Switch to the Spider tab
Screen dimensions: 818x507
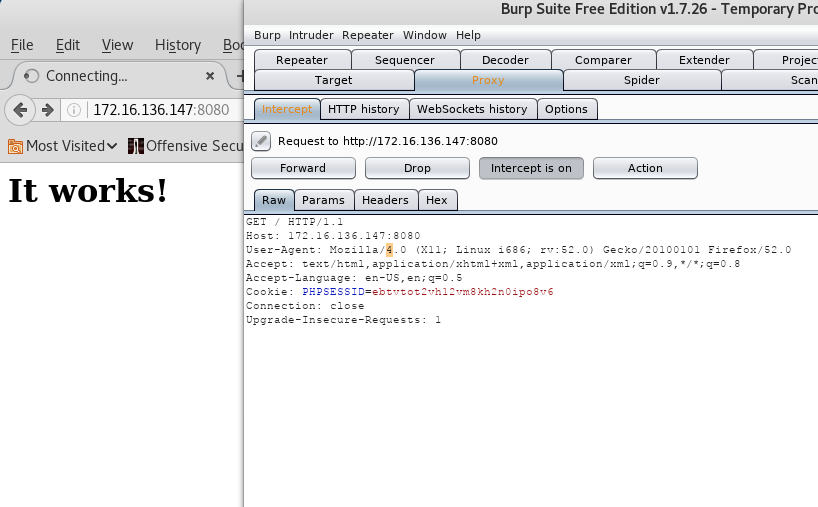(x=642, y=80)
